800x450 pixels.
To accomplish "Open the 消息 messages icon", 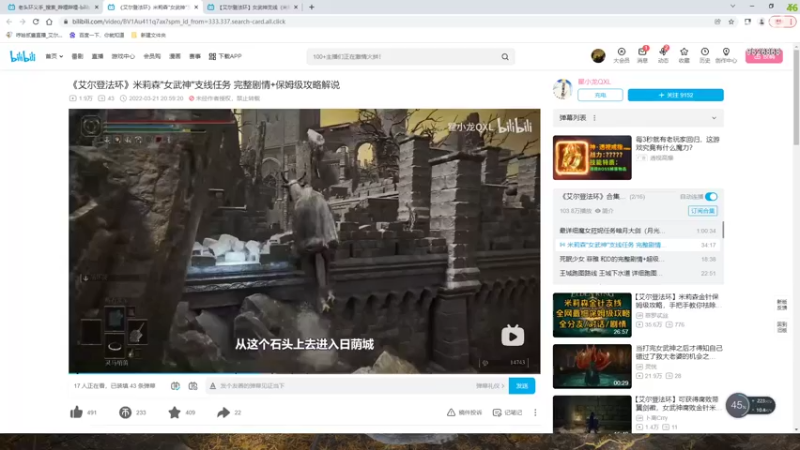I will click(x=642, y=55).
